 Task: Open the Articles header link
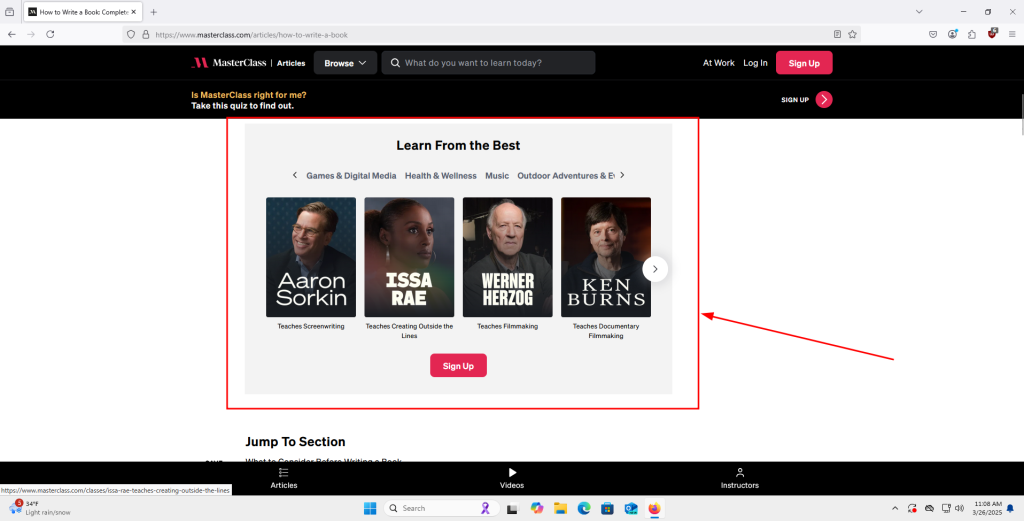(x=291, y=63)
